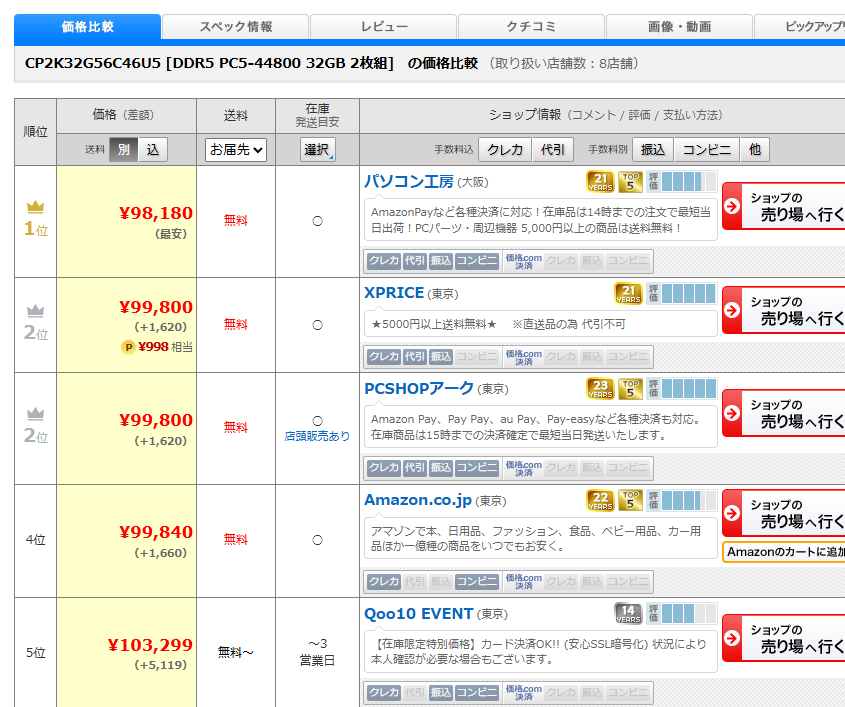The height and width of the screenshot is (707, 845).
Task: Click パソコン工房 rating bar
Action: pyautogui.click(x=682, y=182)
